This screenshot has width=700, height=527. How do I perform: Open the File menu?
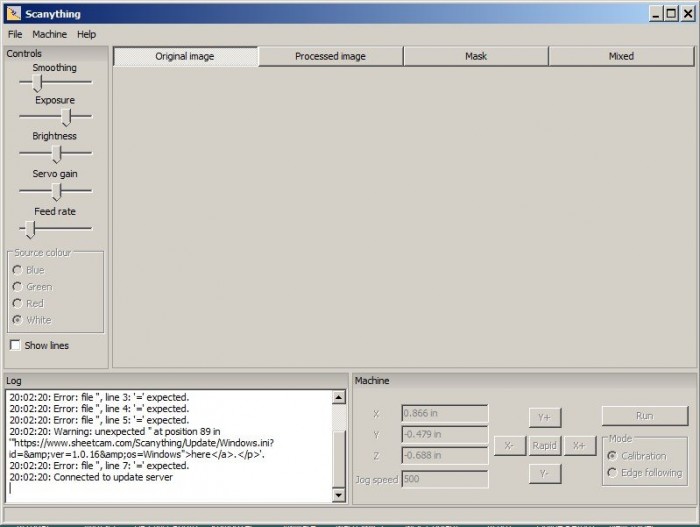(15, 34)
